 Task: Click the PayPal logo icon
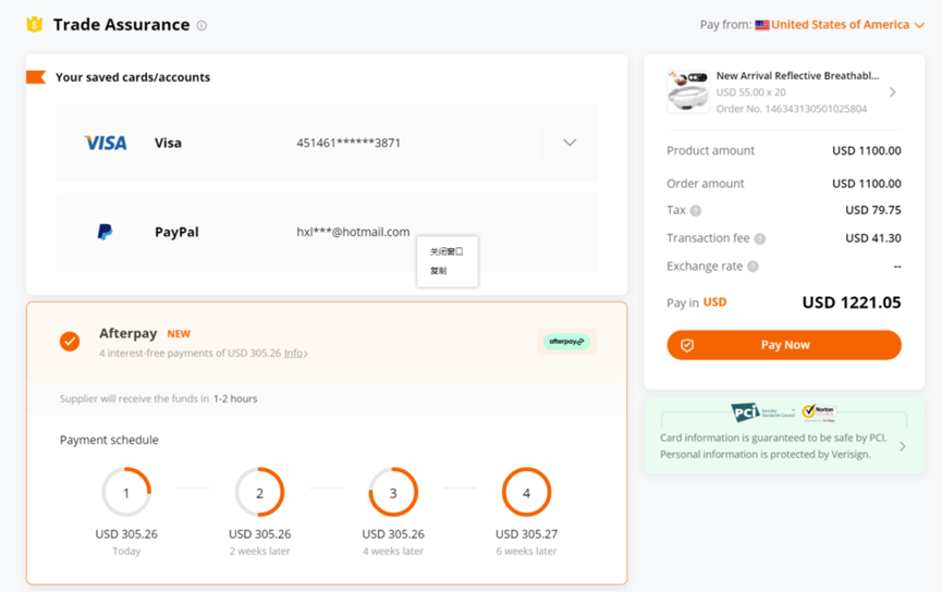[x=105, y=232]
